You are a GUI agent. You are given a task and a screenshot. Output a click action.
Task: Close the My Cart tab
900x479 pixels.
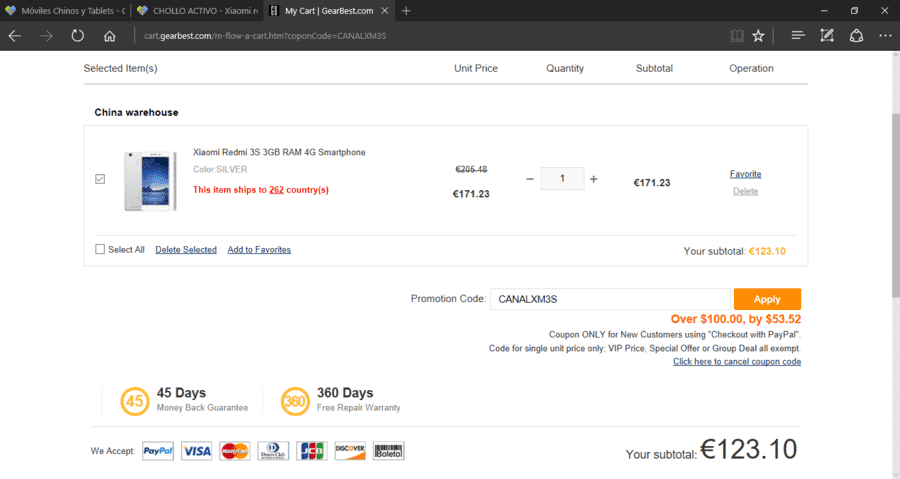point(385,10)
